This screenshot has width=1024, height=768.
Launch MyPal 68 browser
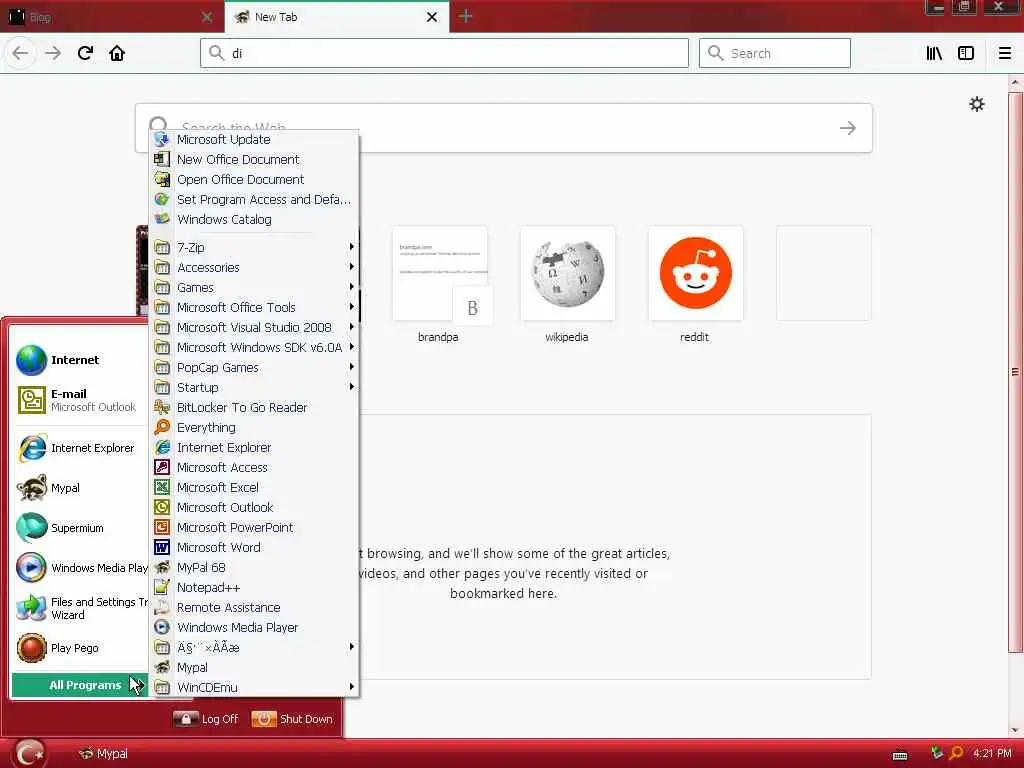(x=255, y=568)
